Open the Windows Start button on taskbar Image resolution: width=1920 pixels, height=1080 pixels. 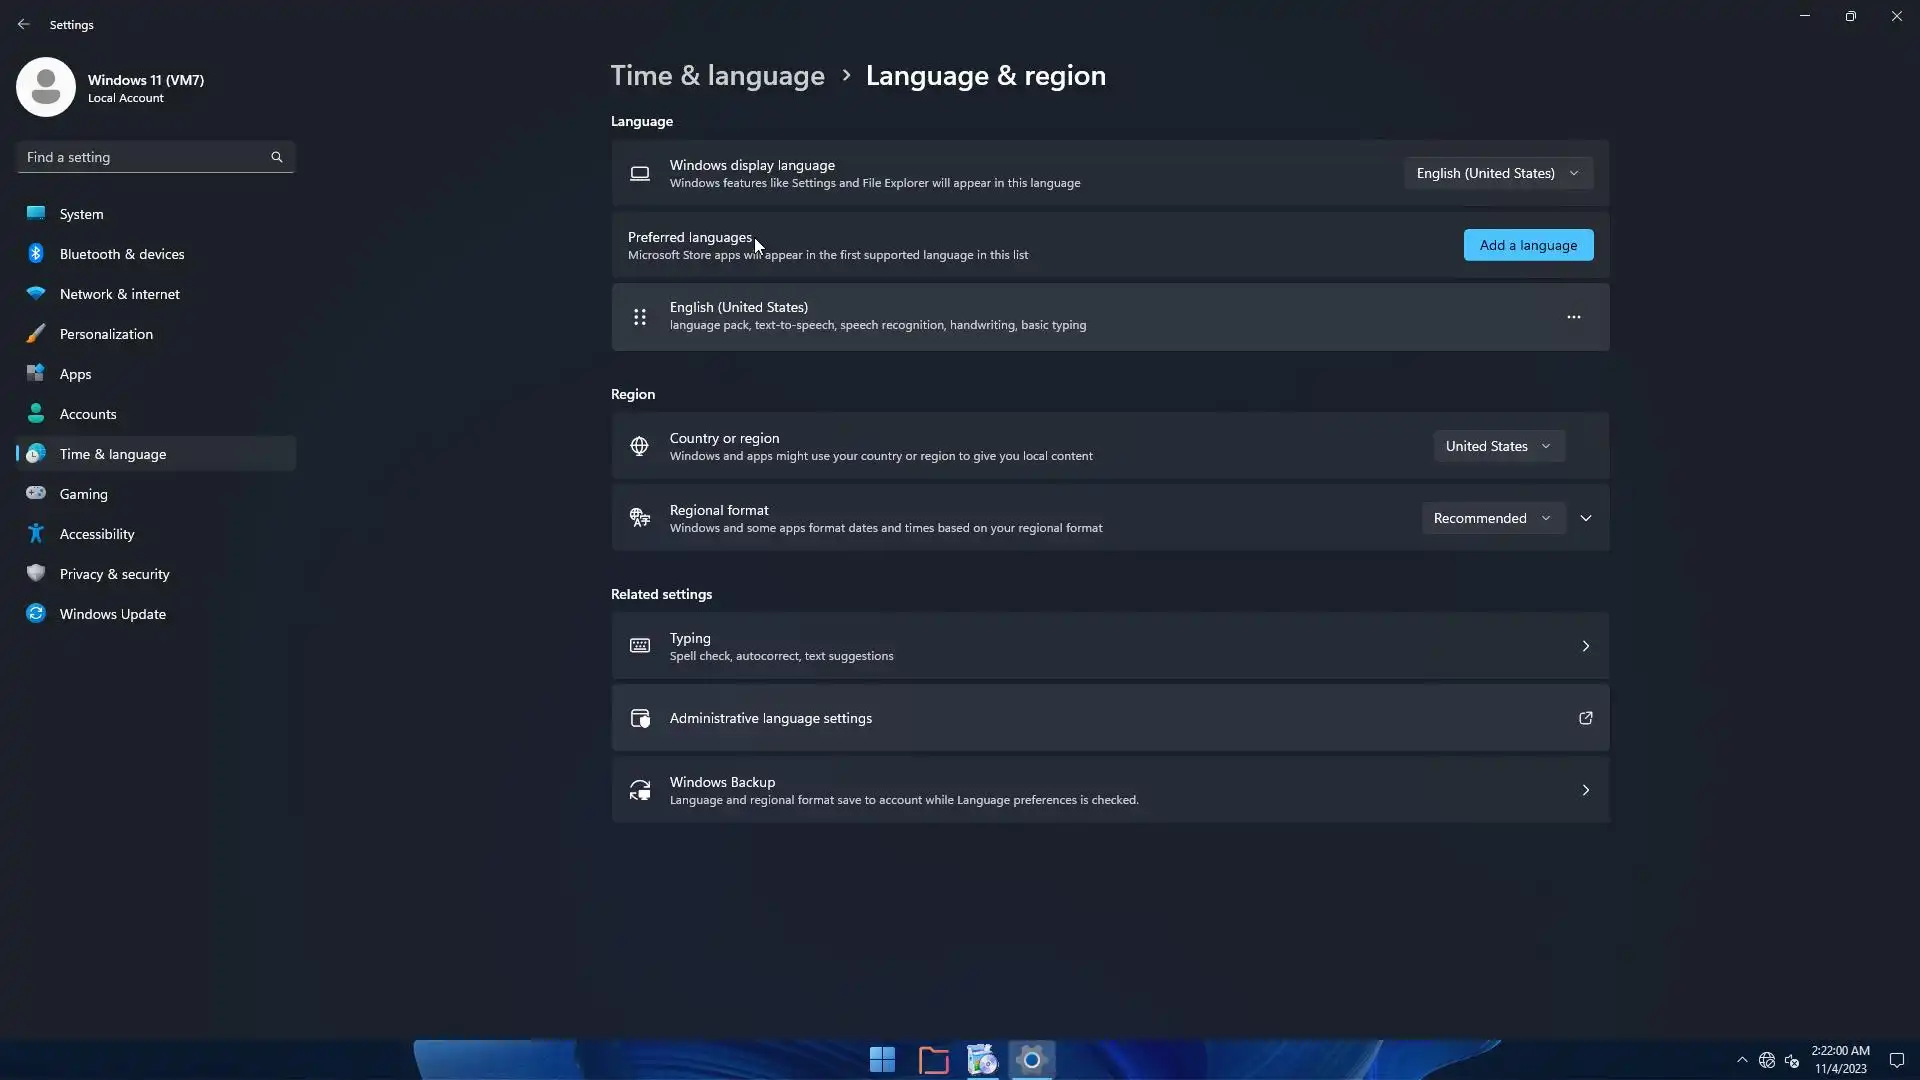[882, 1059]
